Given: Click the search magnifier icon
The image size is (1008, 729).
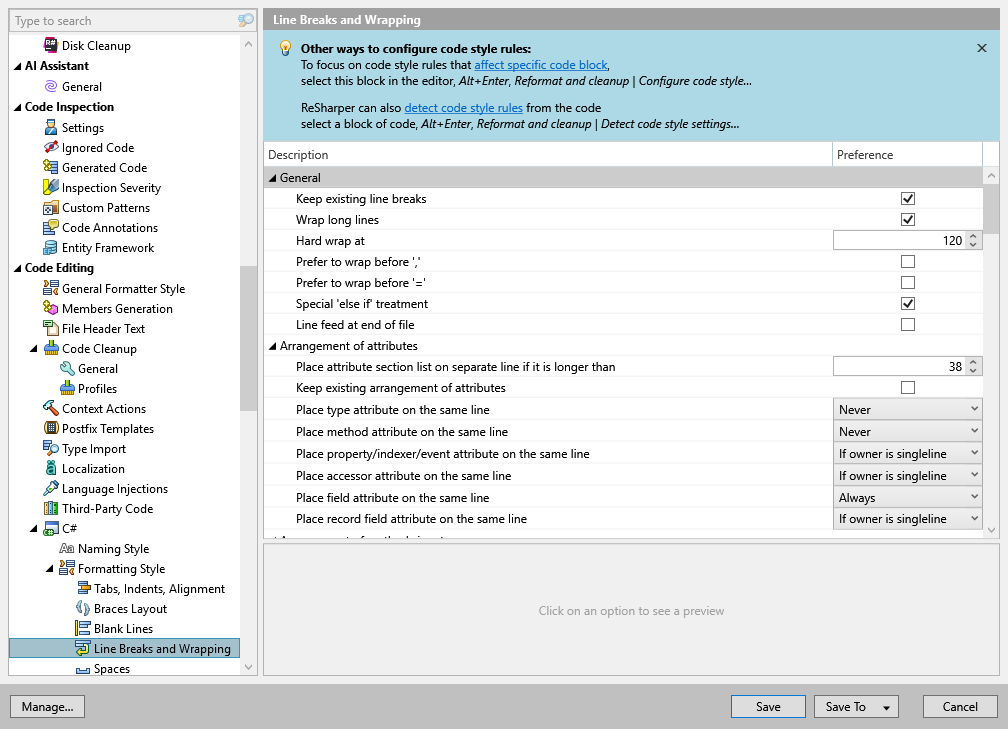Looking at the screenshot, I should [245, 21].
